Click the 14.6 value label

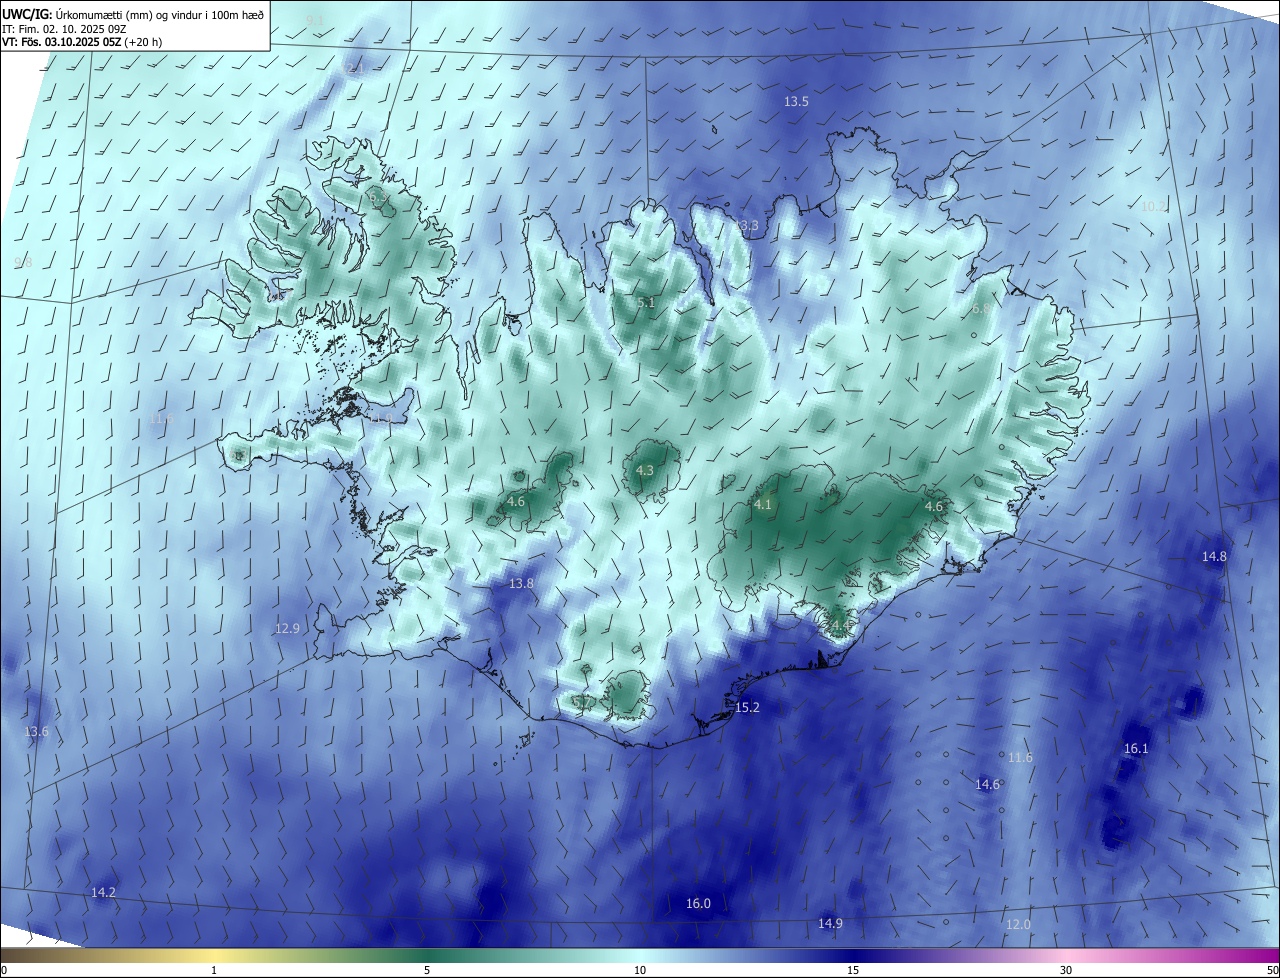(x=988, y=784)
